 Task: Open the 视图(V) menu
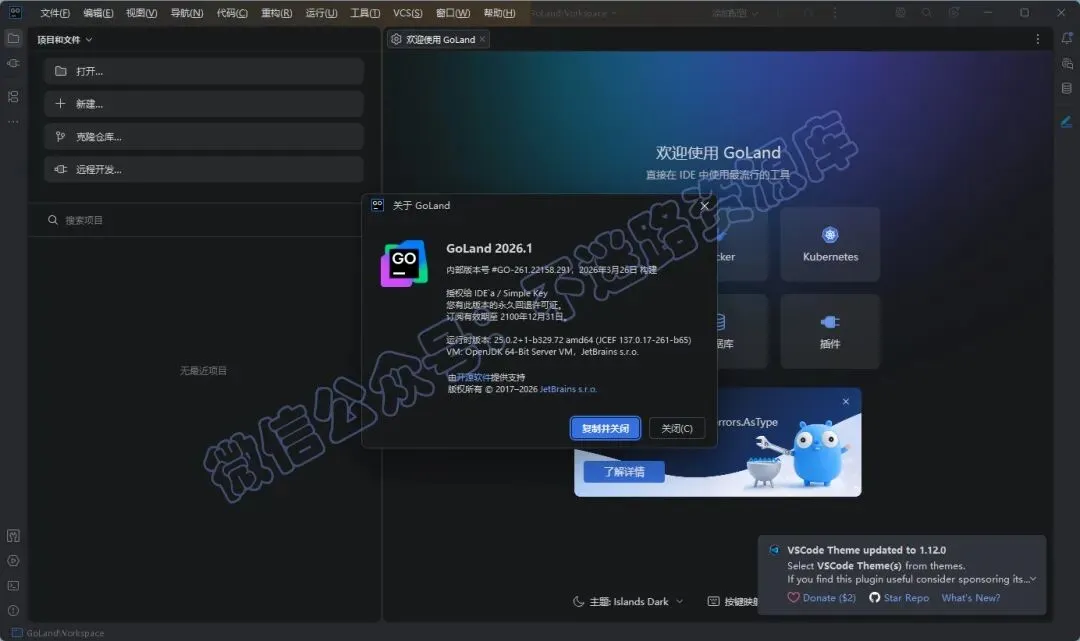click(x=141, y=12)
